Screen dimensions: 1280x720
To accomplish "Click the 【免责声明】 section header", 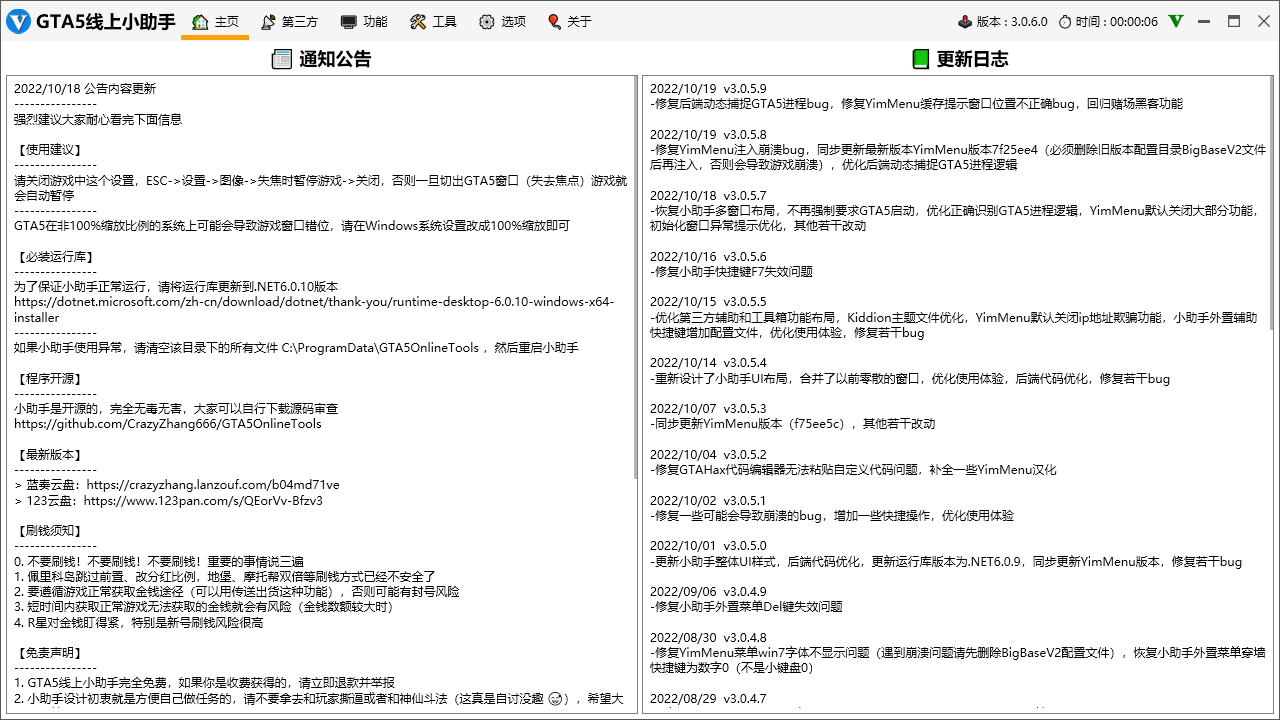I will click(x=48, y=653).
